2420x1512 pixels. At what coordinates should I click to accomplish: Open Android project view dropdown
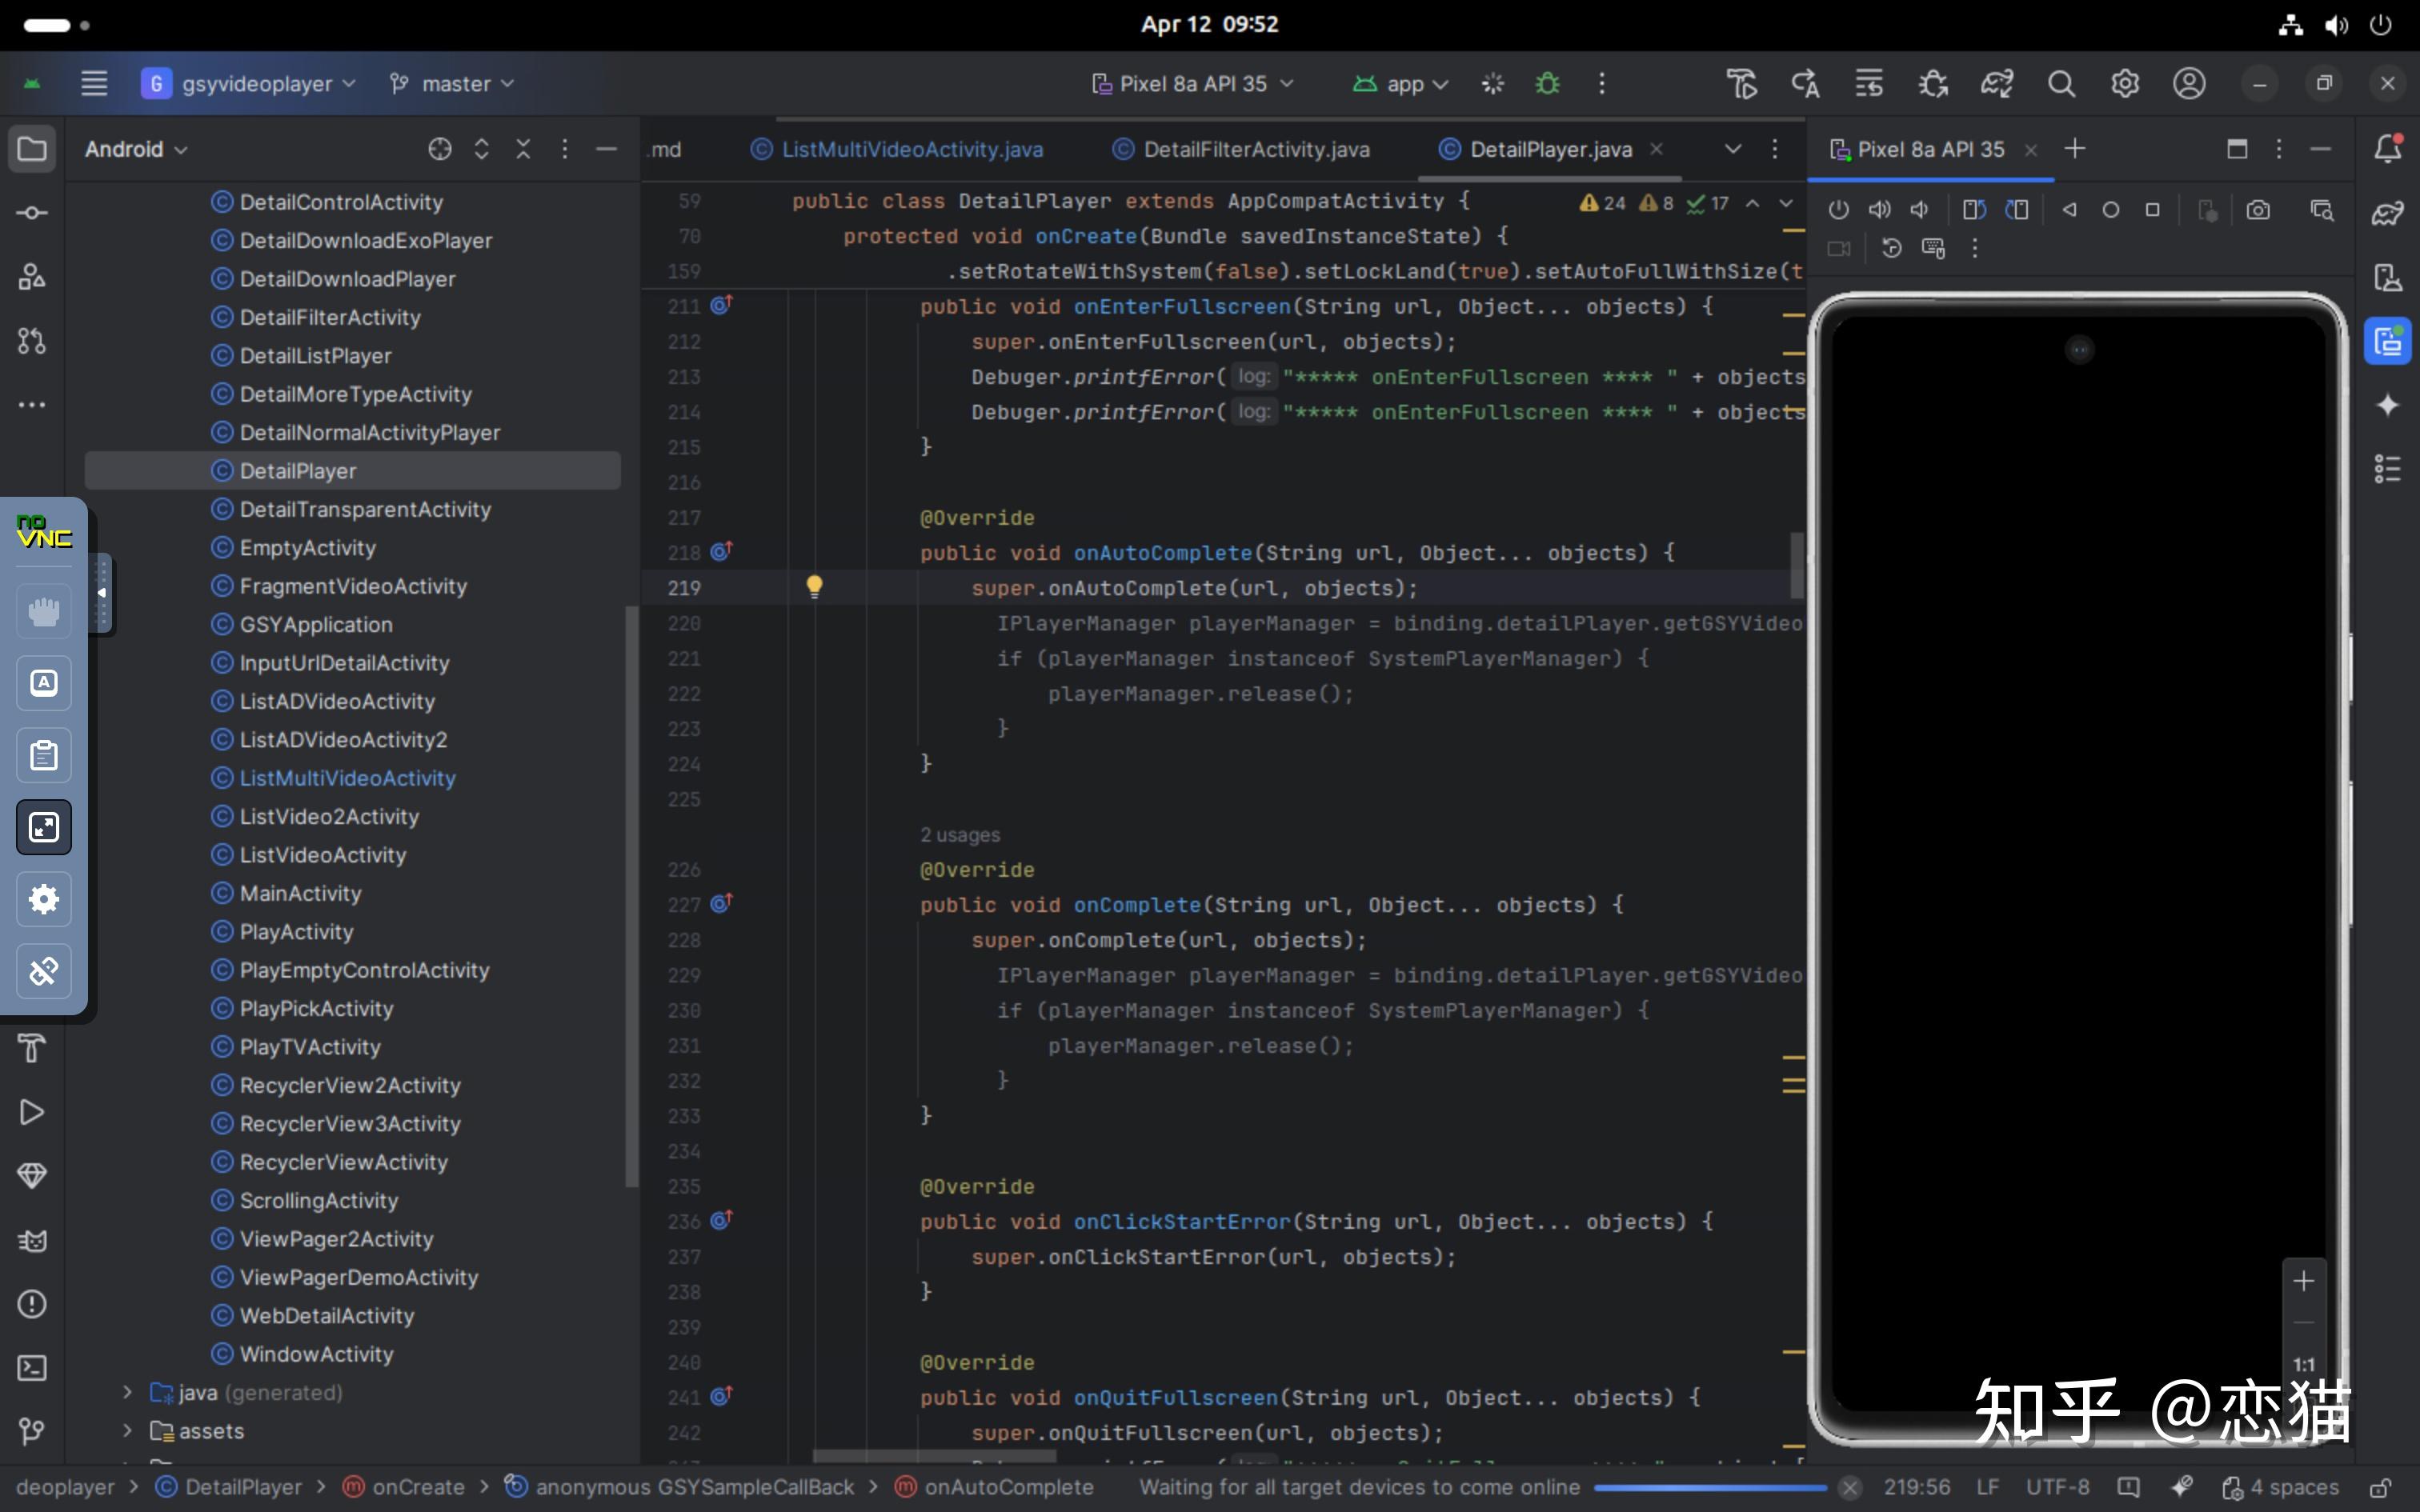point(136,149)
